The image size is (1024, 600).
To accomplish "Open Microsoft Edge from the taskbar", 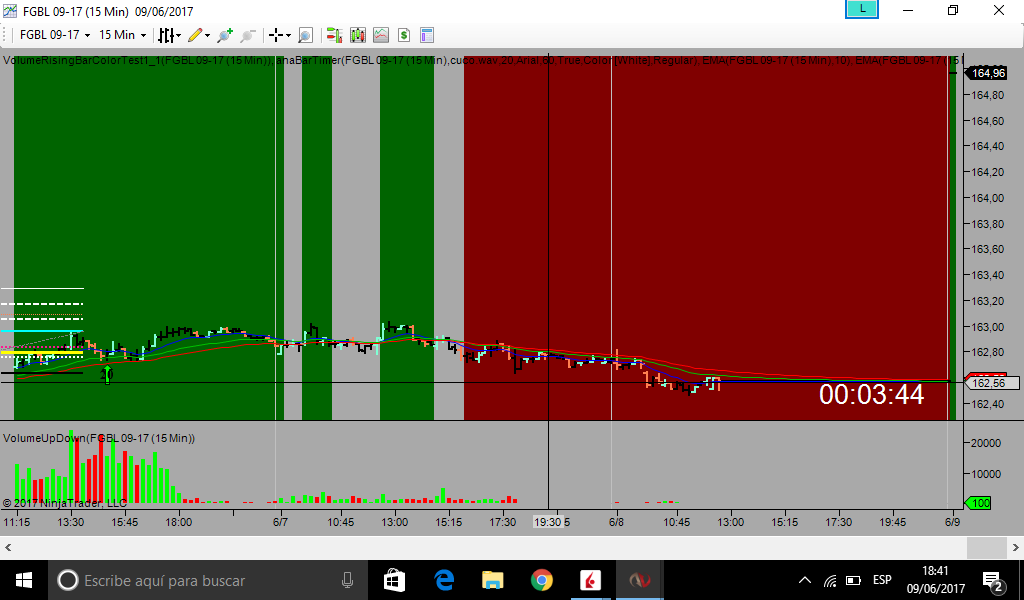I will [444, 580].
